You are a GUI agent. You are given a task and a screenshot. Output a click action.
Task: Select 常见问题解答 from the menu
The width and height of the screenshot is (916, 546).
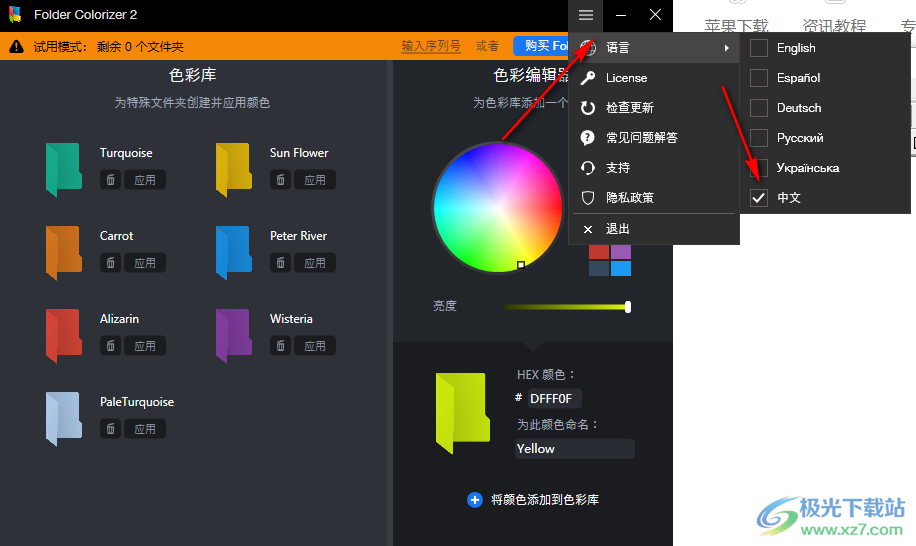click(x=654, y=138)
